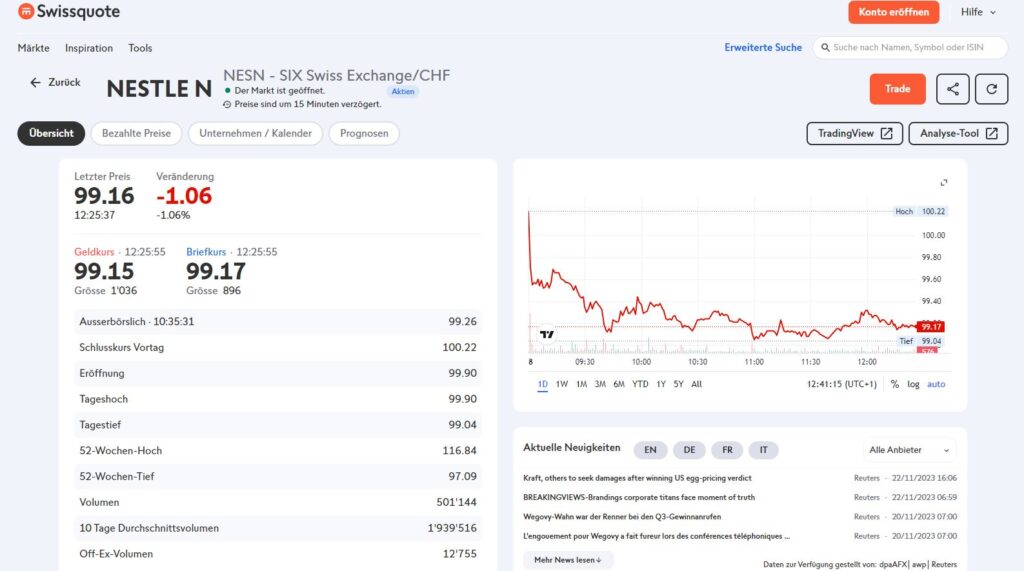Viewport: 1024px width, 571px height.
Task: Click the orange Trade button
Action: 897,89
